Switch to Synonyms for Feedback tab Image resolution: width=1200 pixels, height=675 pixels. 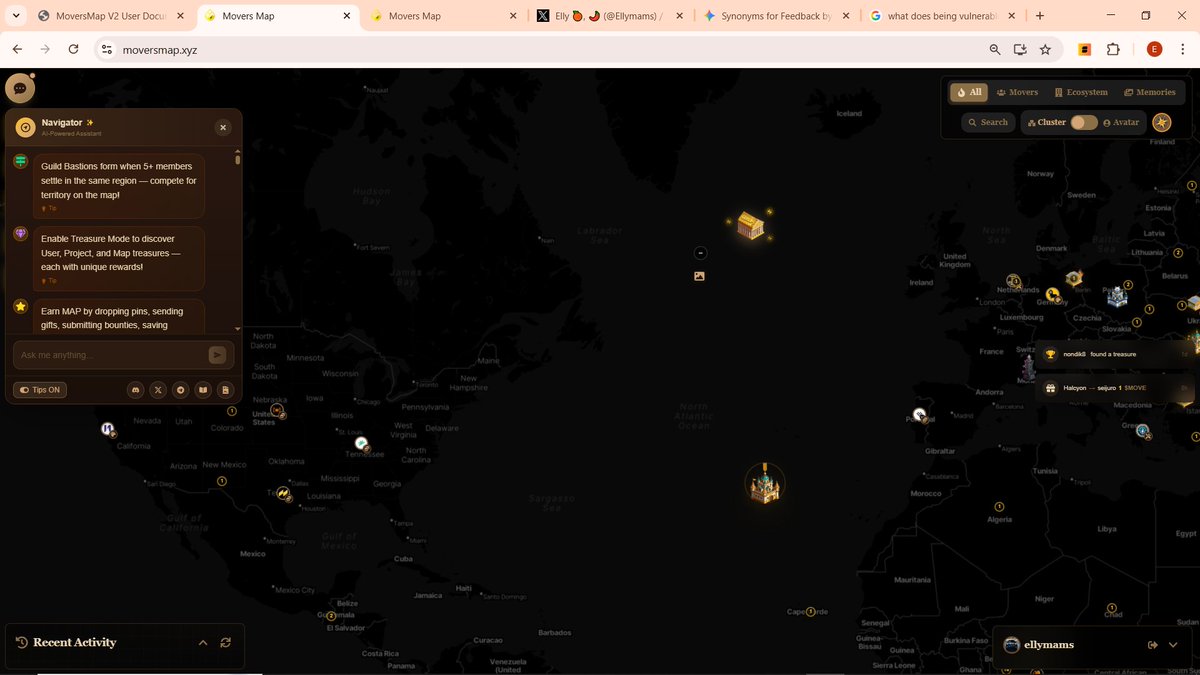[x=776, y=16]
